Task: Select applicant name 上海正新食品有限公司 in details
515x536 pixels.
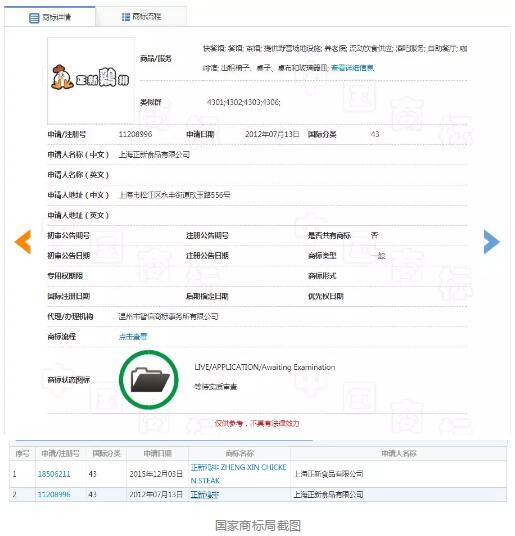Action: click(x=154, y=155)
